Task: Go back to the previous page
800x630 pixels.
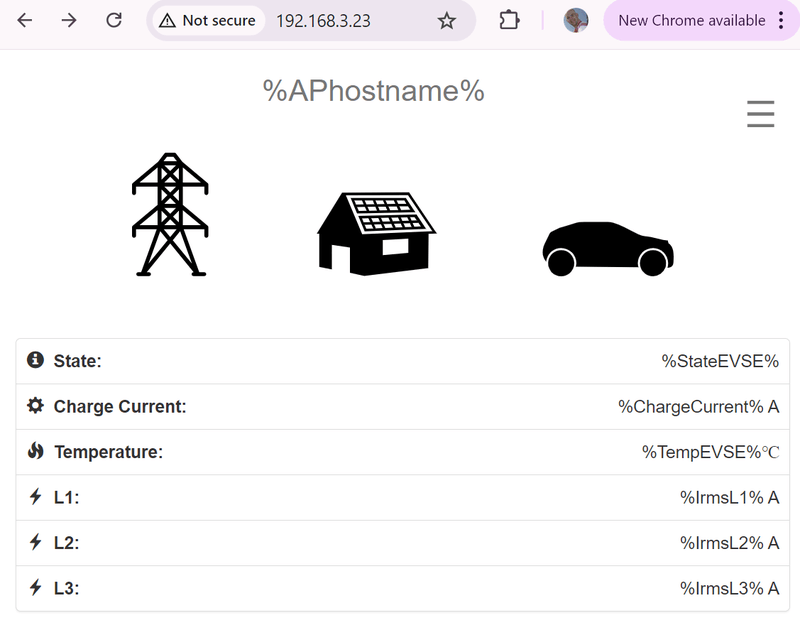Action: click(x=25, y=20)
